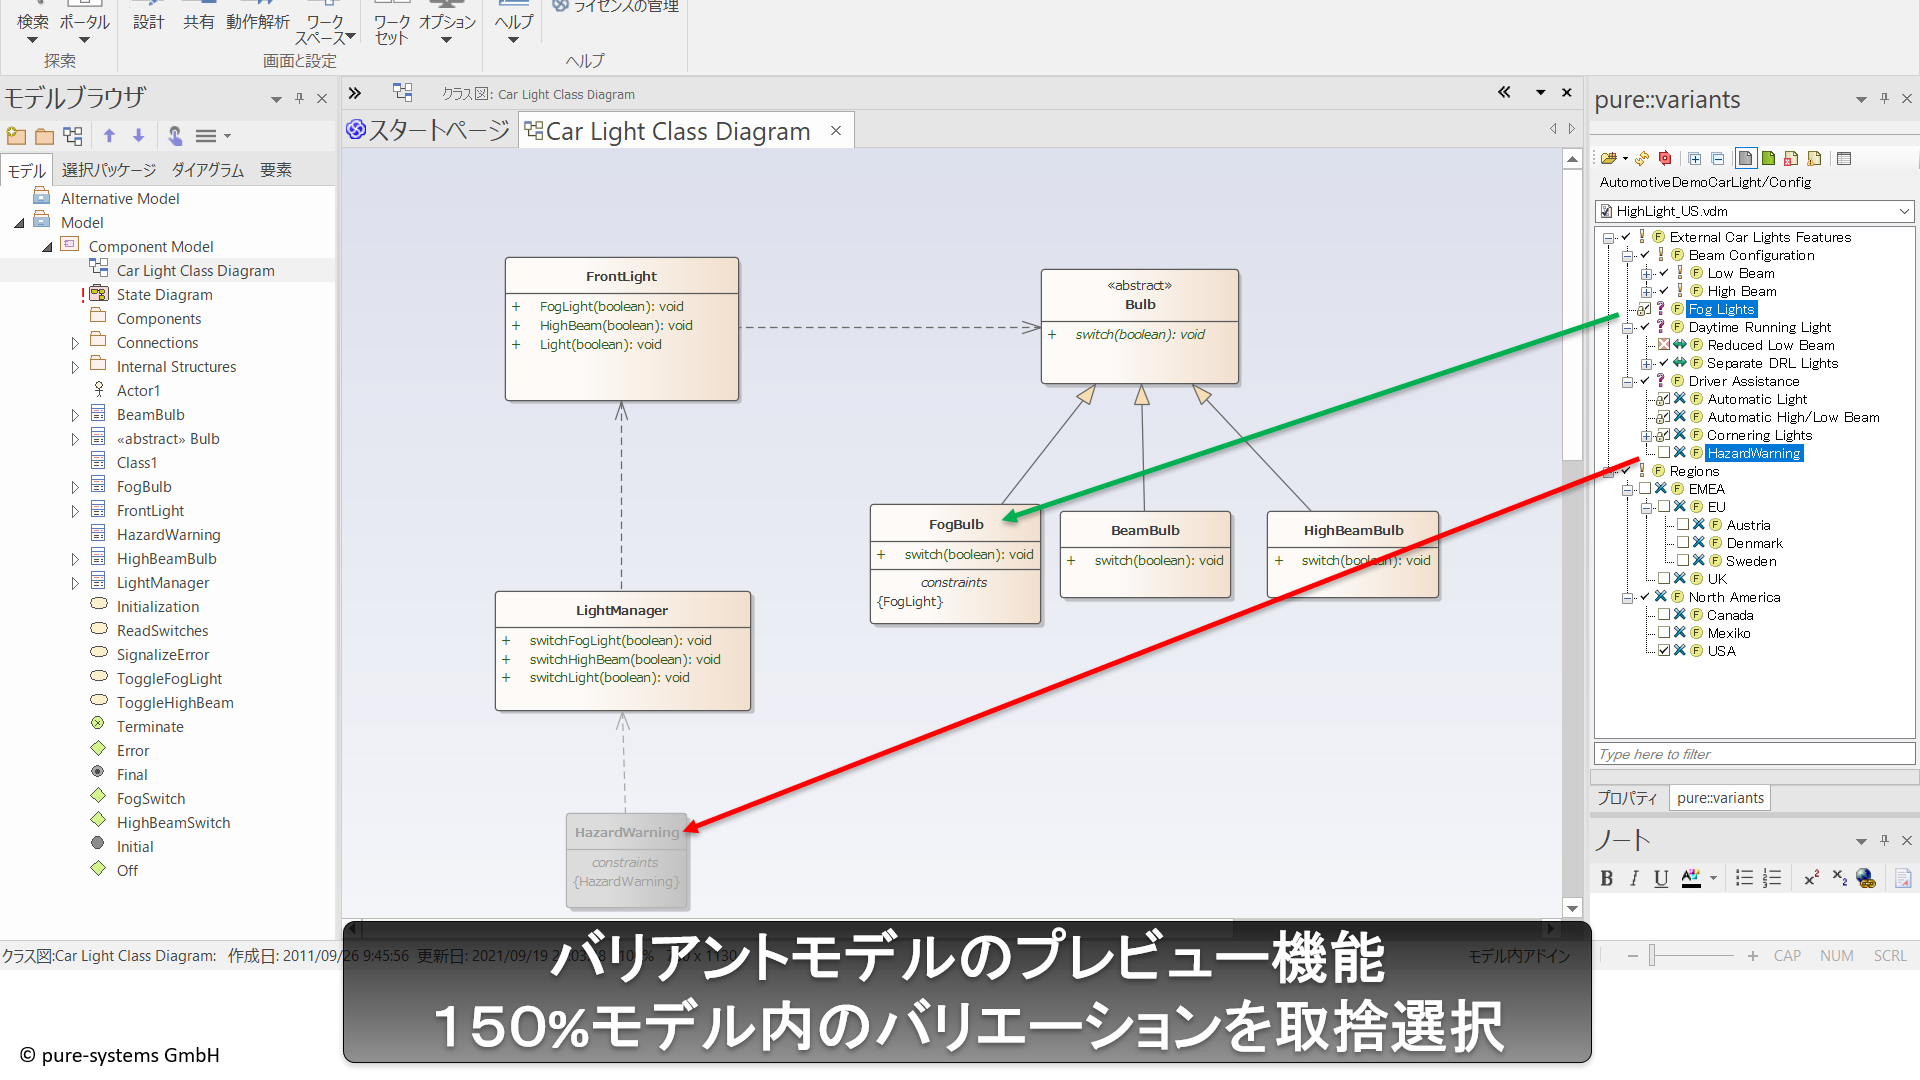Toggle the Denmark checkbox
The width and height of the screenshot is (1920, 1080).
[1683, 543]
